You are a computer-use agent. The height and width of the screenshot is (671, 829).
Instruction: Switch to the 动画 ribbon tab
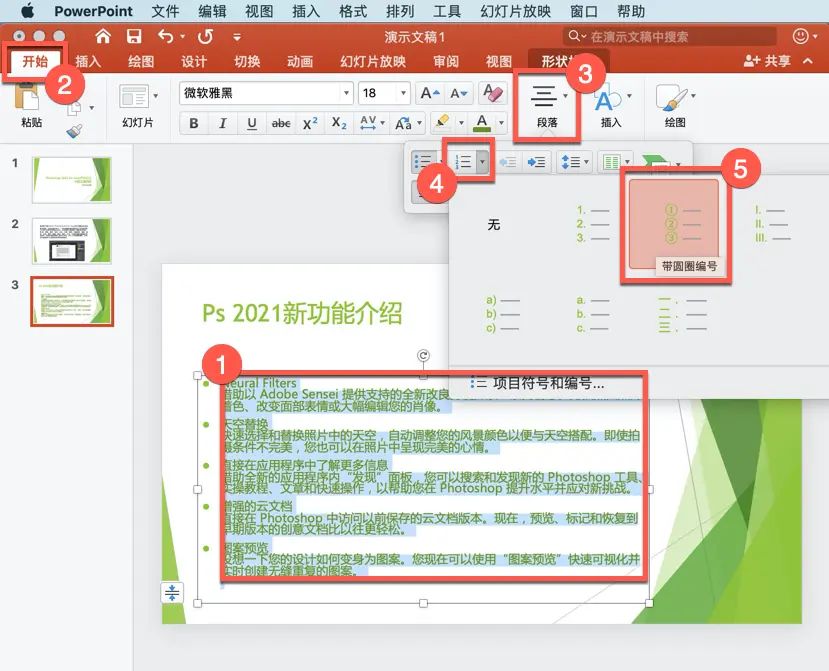pos(300,61)
